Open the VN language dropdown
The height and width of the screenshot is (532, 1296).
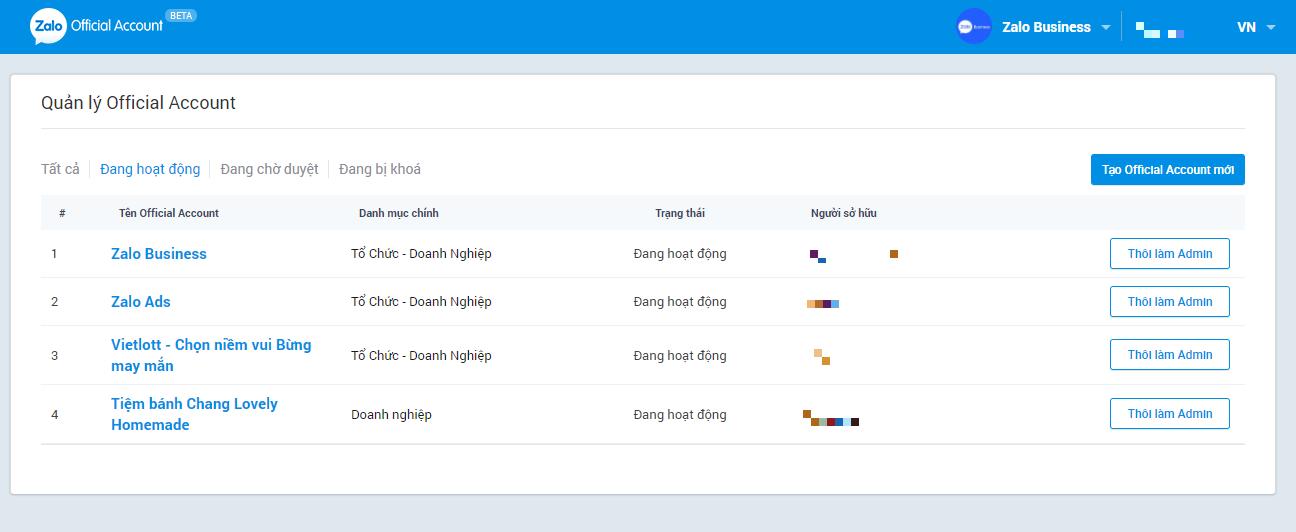point(1256,27)
